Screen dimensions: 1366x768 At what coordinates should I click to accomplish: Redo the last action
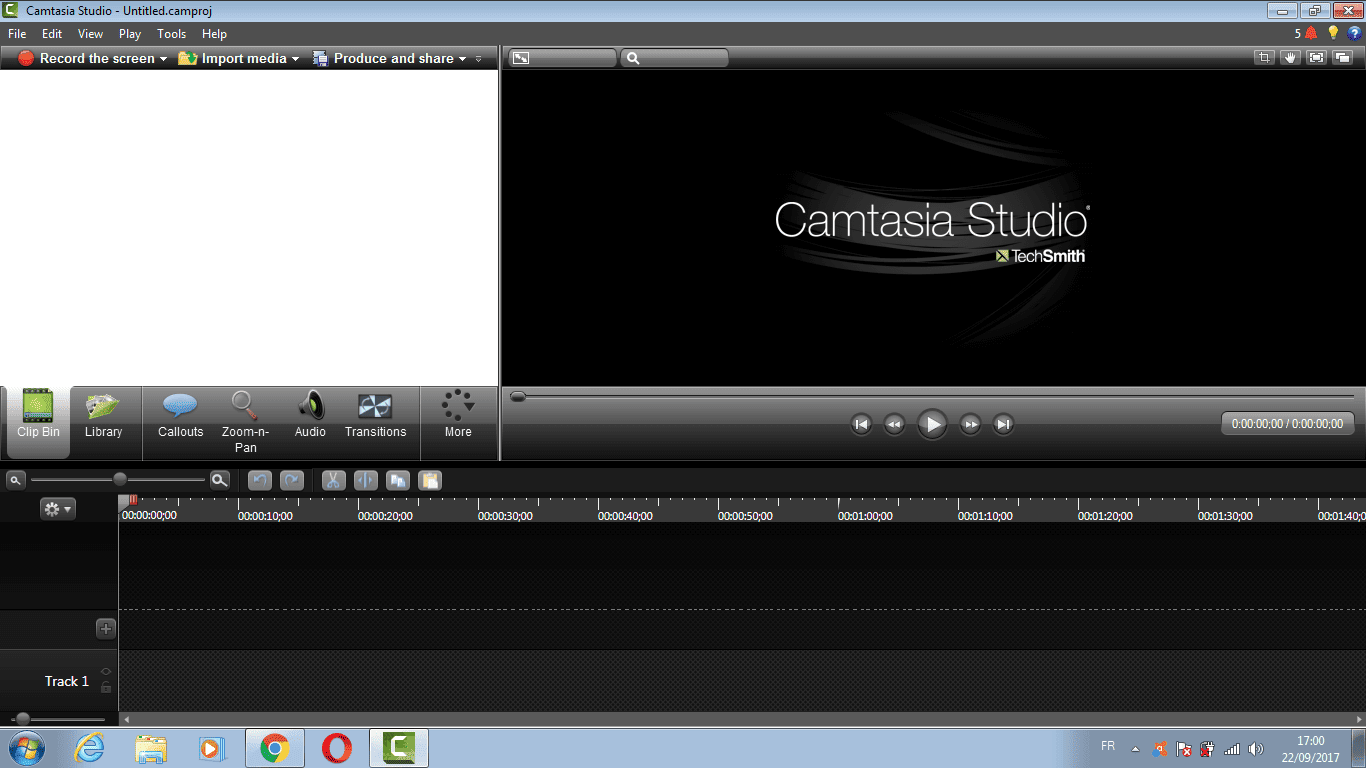tap(292, 481)
